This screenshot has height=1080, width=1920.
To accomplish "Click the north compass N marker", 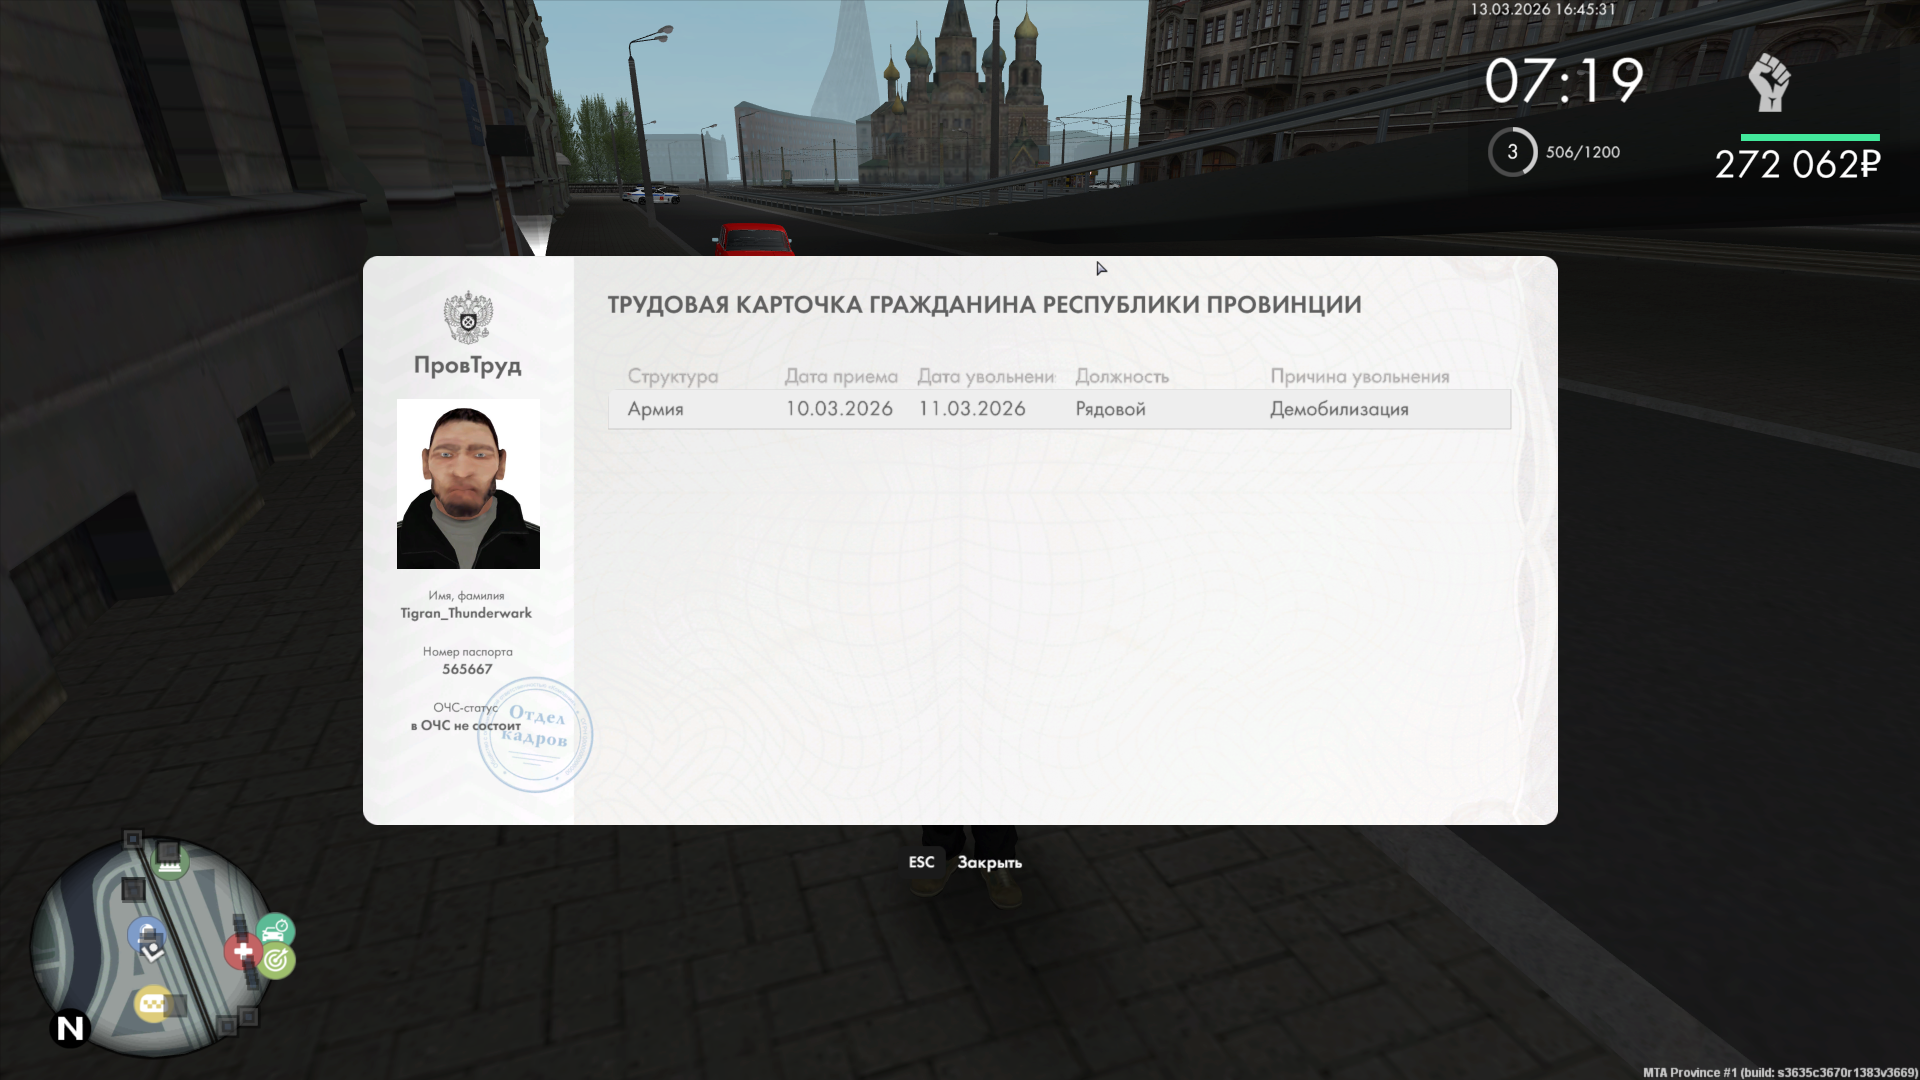I will pyautogui.click(x=70, y=1028).
